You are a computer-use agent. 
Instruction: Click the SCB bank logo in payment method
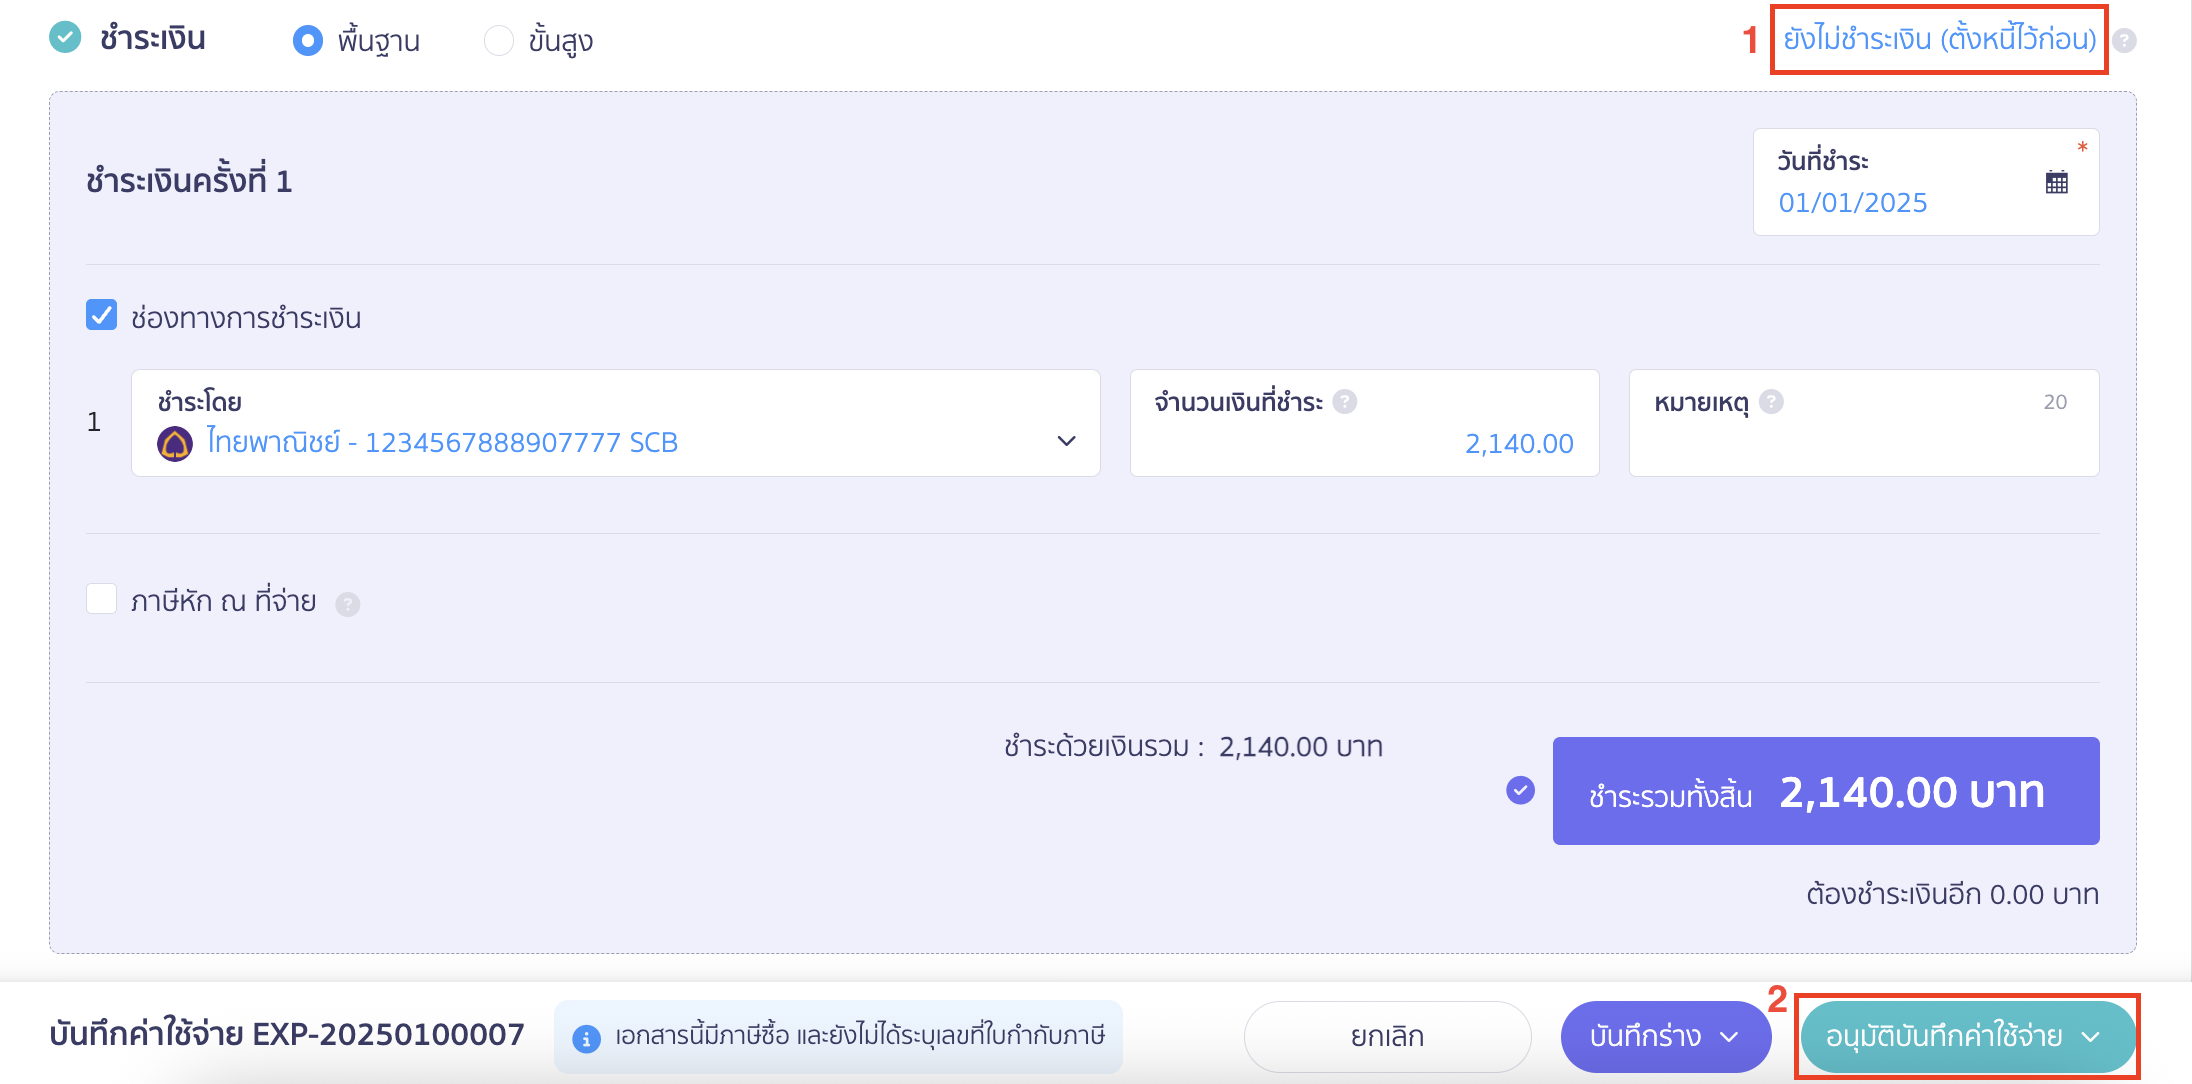[176, 441]
